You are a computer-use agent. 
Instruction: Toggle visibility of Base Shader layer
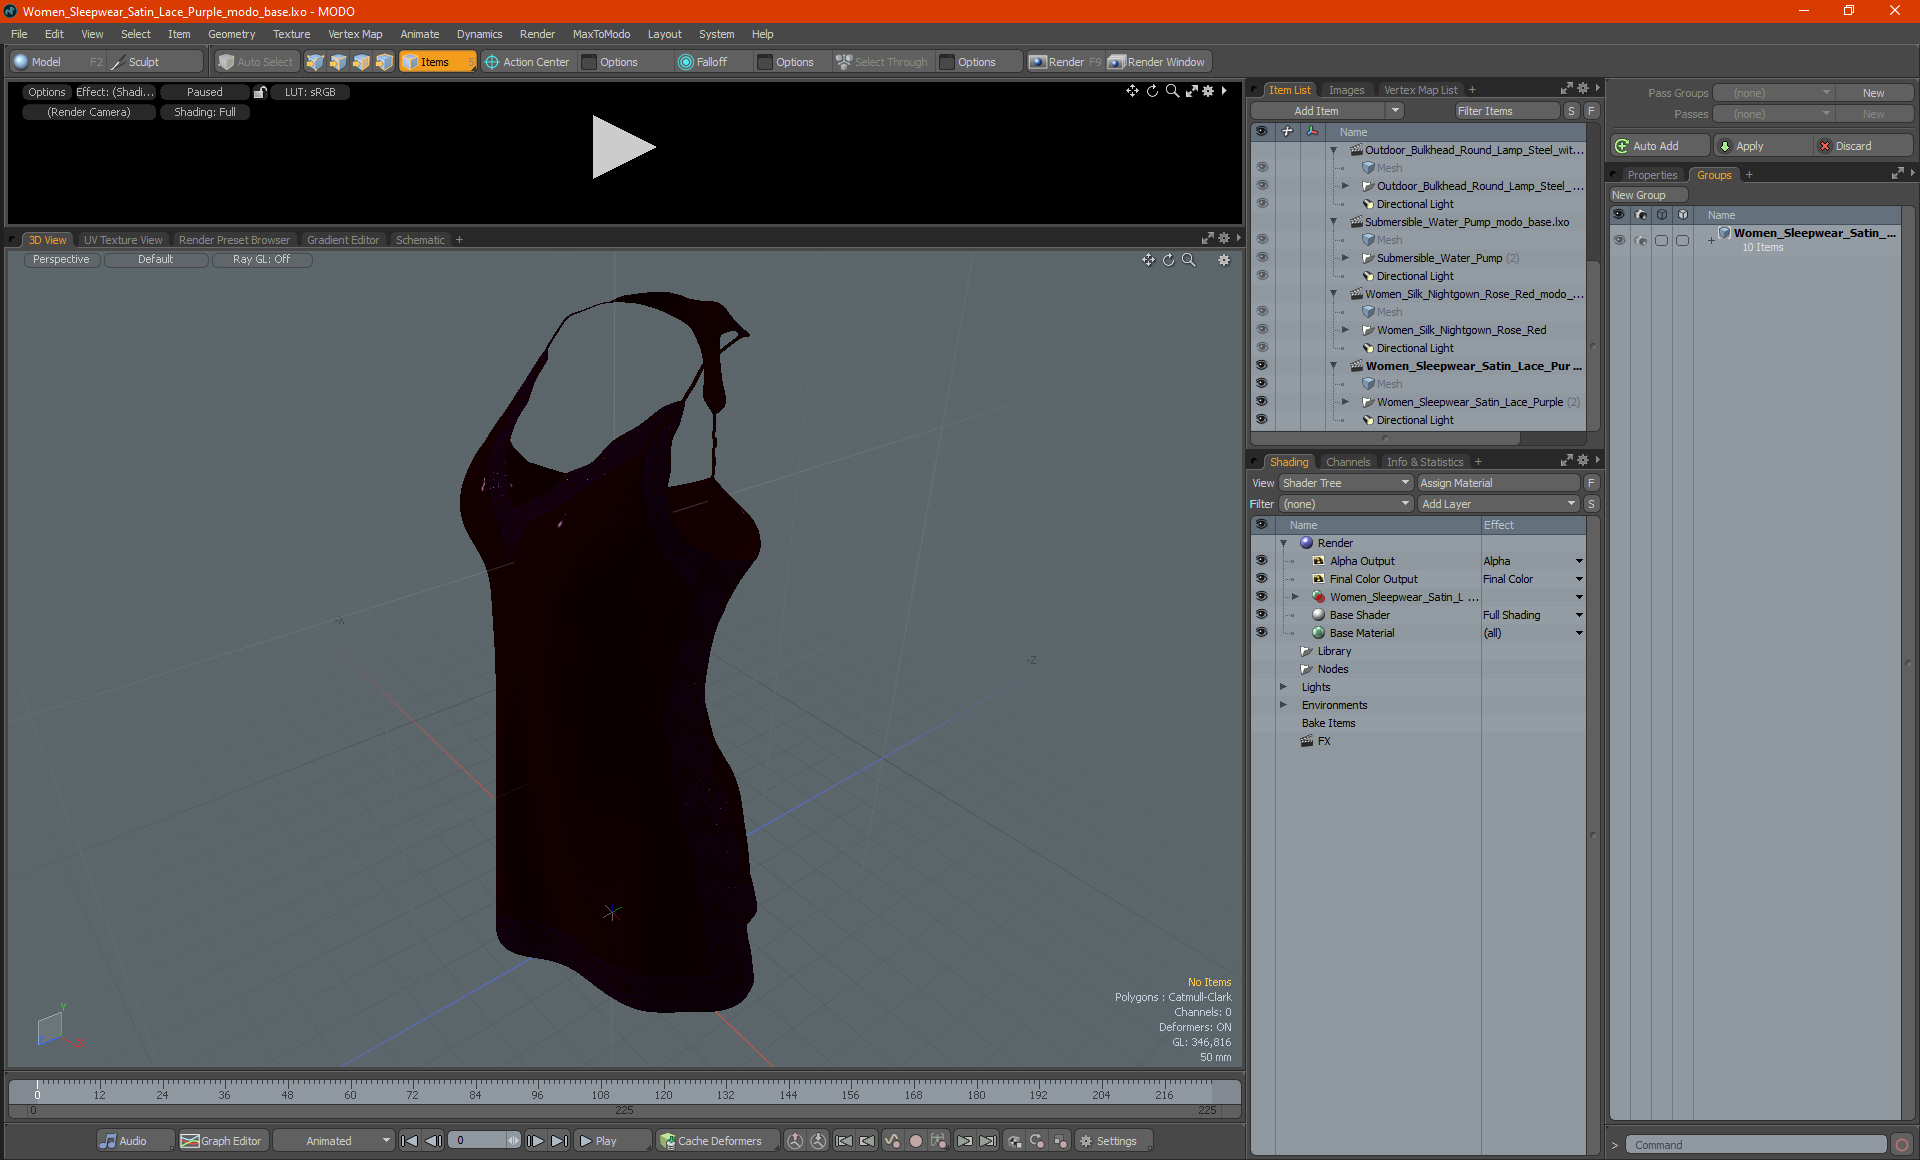coord(1262,615)
